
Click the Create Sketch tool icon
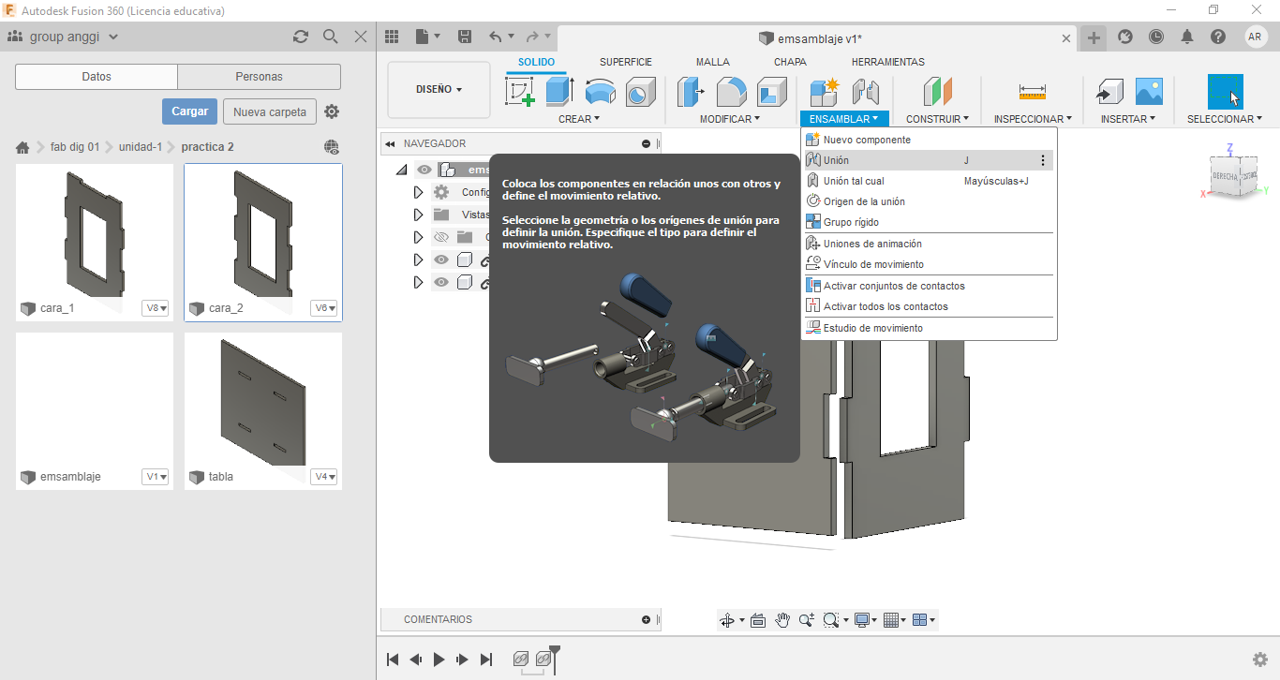click(x=520, y=92)
